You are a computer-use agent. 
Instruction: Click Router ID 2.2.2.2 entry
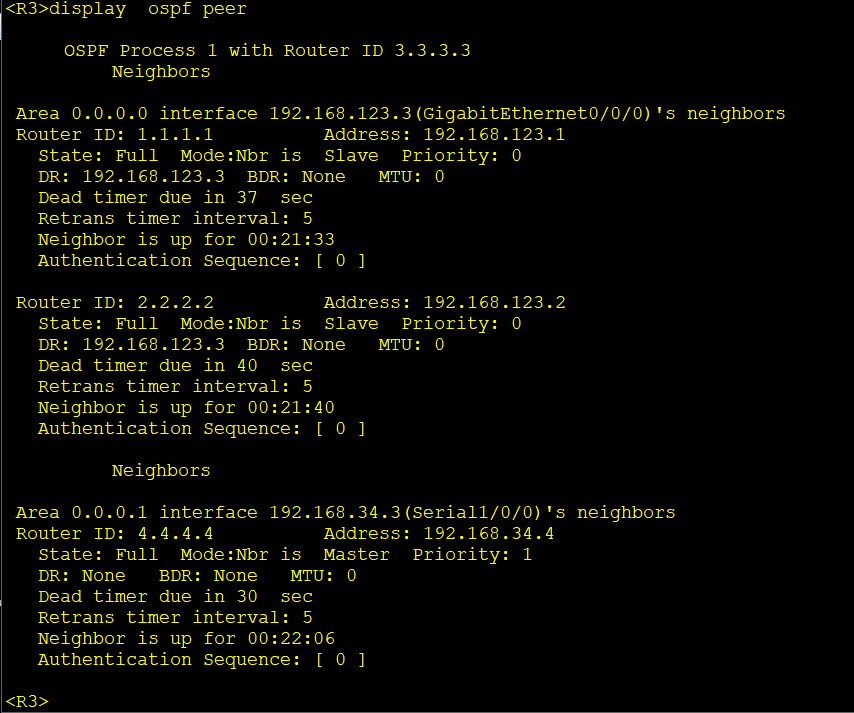tap(114, 302)
